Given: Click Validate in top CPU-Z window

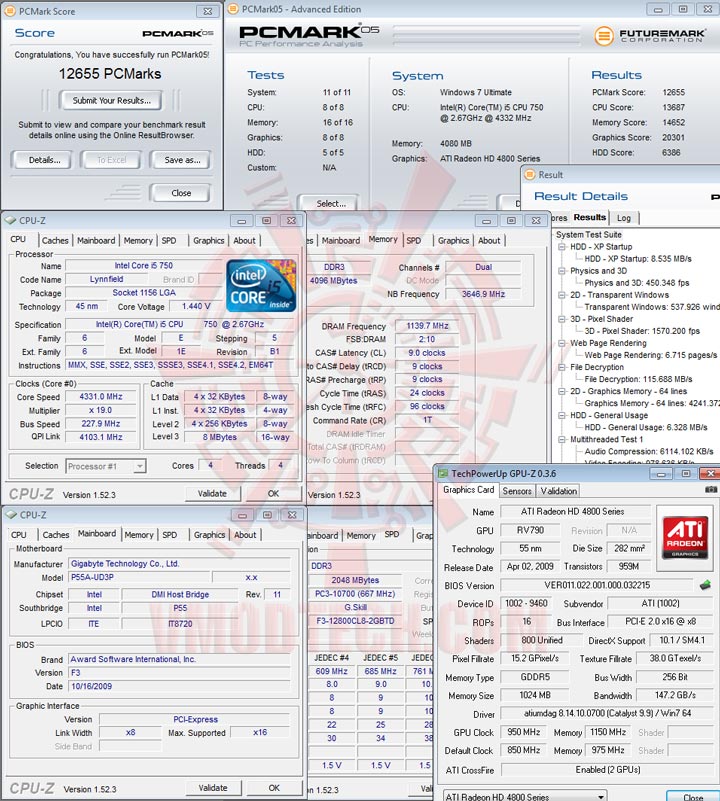Looking at the screenshot, I should tap(212, 493).
